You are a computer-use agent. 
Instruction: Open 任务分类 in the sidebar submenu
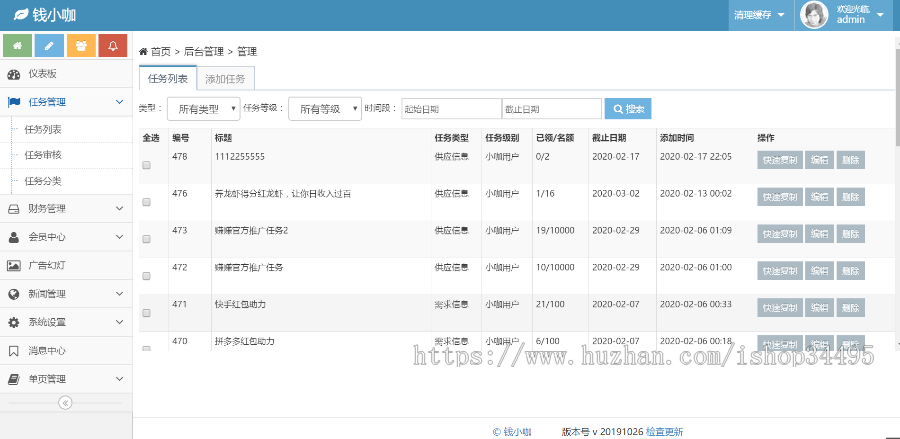pyautogui.click(x=43, y=181)
